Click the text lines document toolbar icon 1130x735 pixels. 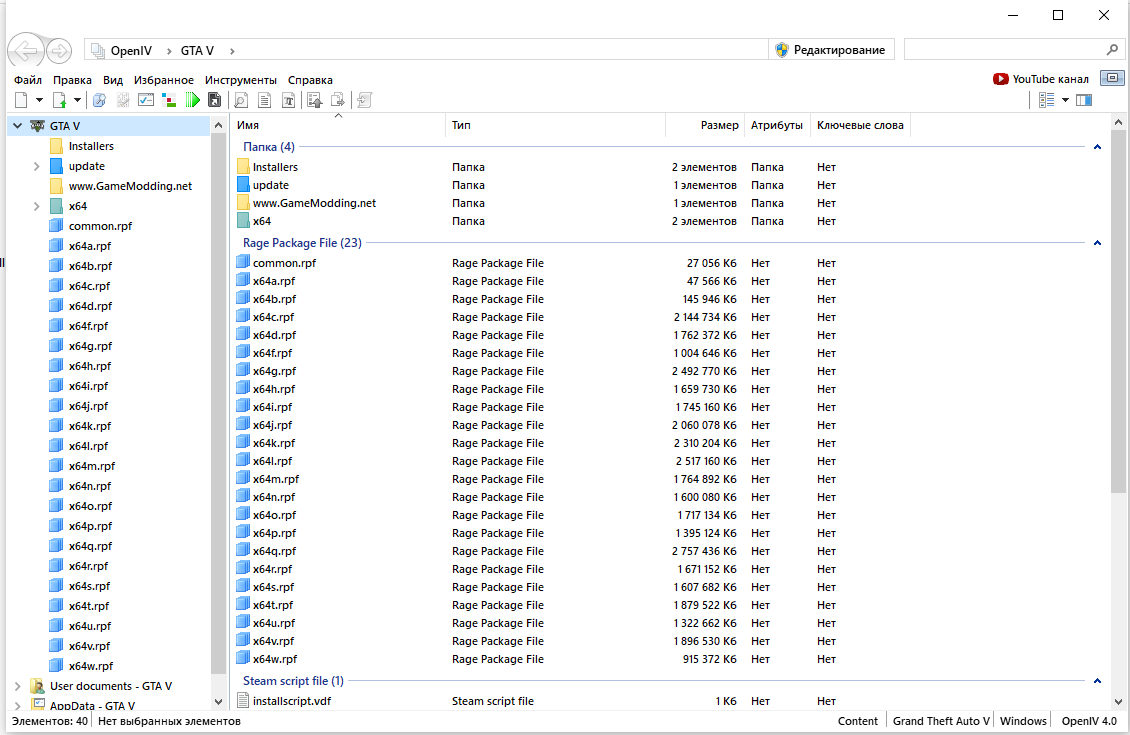pyautogui.click(x=264, y=100)
